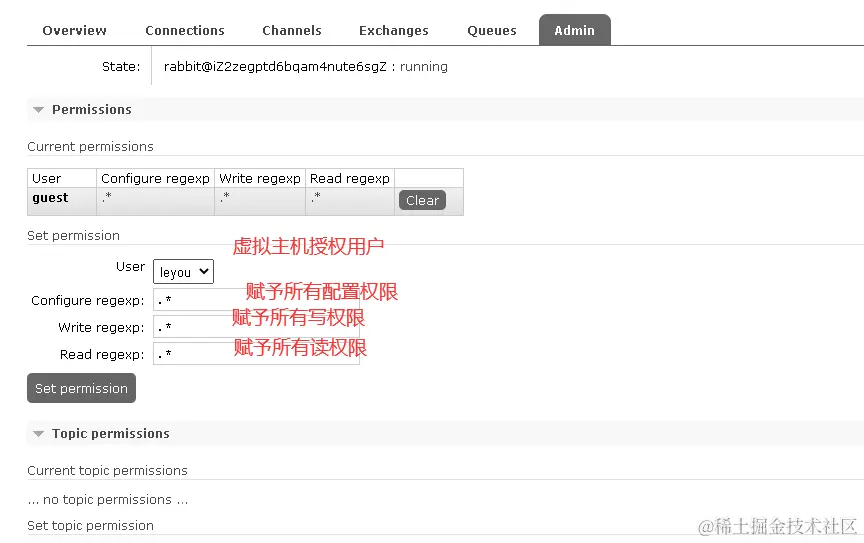
Task: Open the Overview tab
Action: [x=74, y=30]
